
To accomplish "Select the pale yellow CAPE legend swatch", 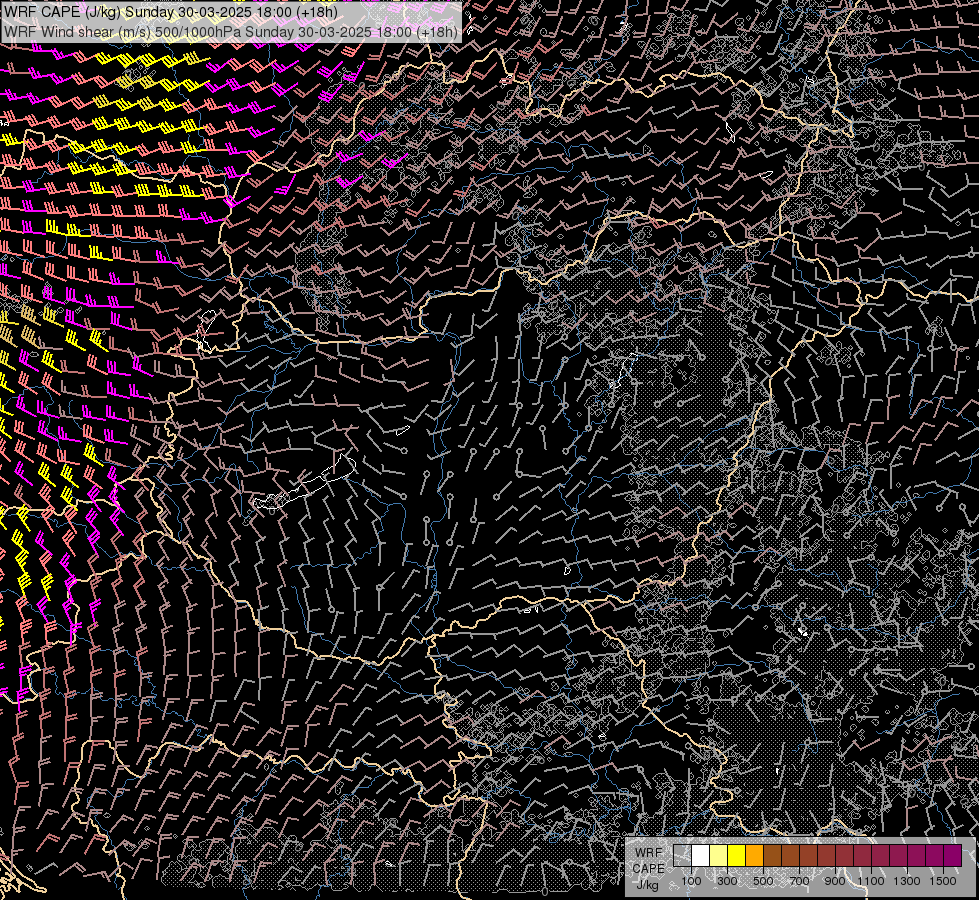I will [x=719, y=855].
